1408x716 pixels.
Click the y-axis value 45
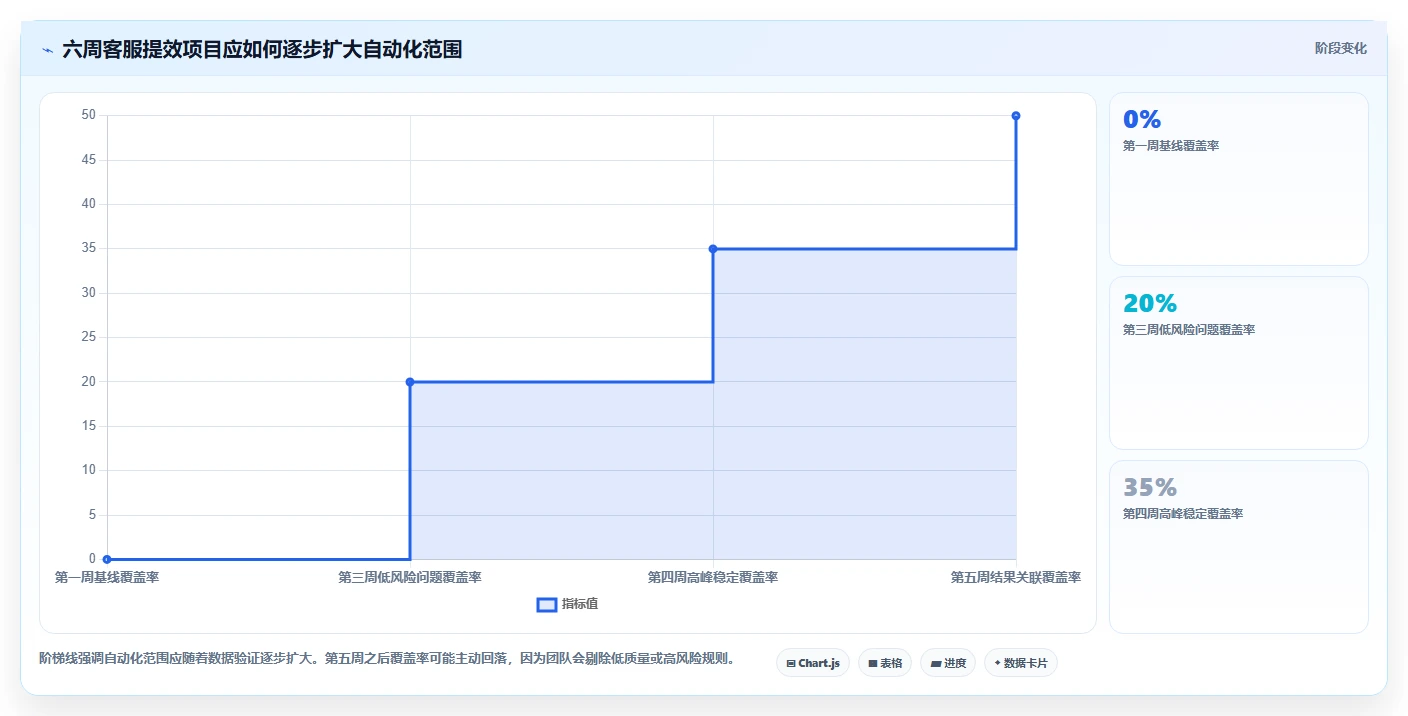click(x=89, y=160)
